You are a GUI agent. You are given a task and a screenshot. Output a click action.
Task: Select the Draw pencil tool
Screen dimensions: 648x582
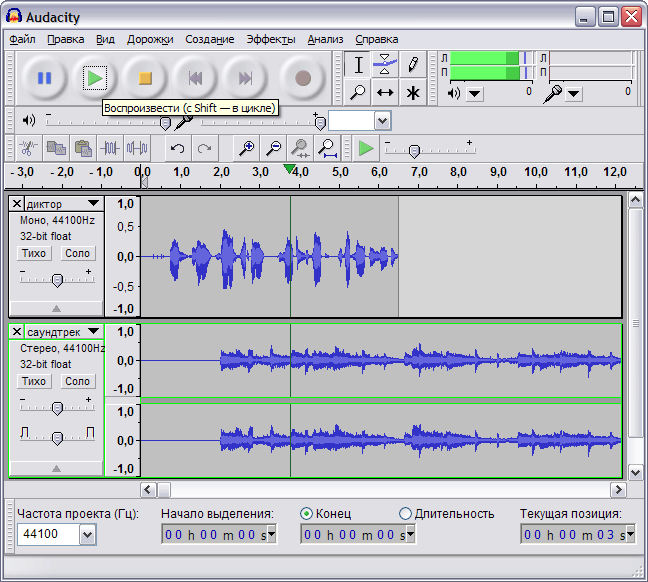point(412,65)
